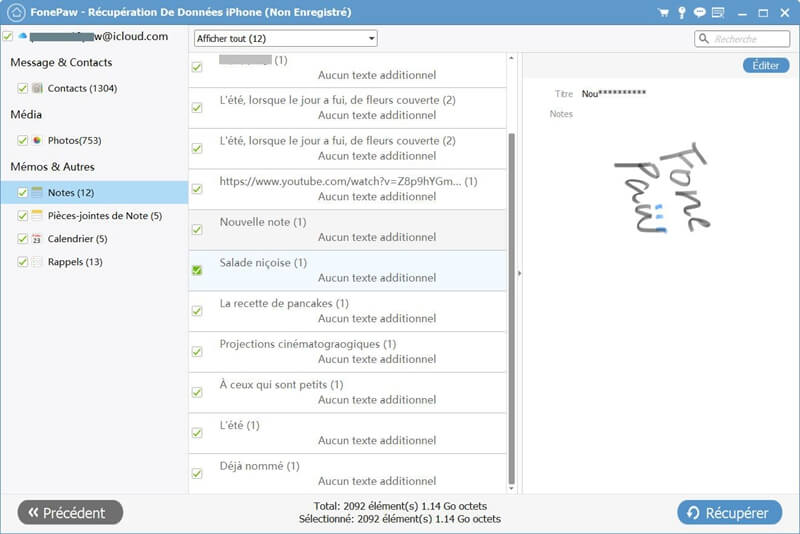Click the Recherche search field

coord(742,39)
